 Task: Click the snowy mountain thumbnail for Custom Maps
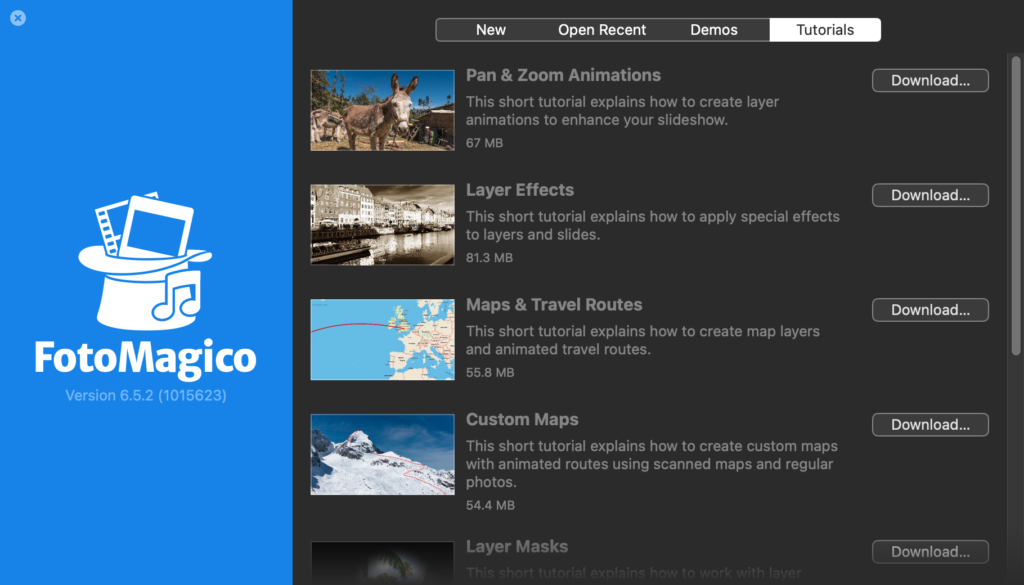coord(382,454)
